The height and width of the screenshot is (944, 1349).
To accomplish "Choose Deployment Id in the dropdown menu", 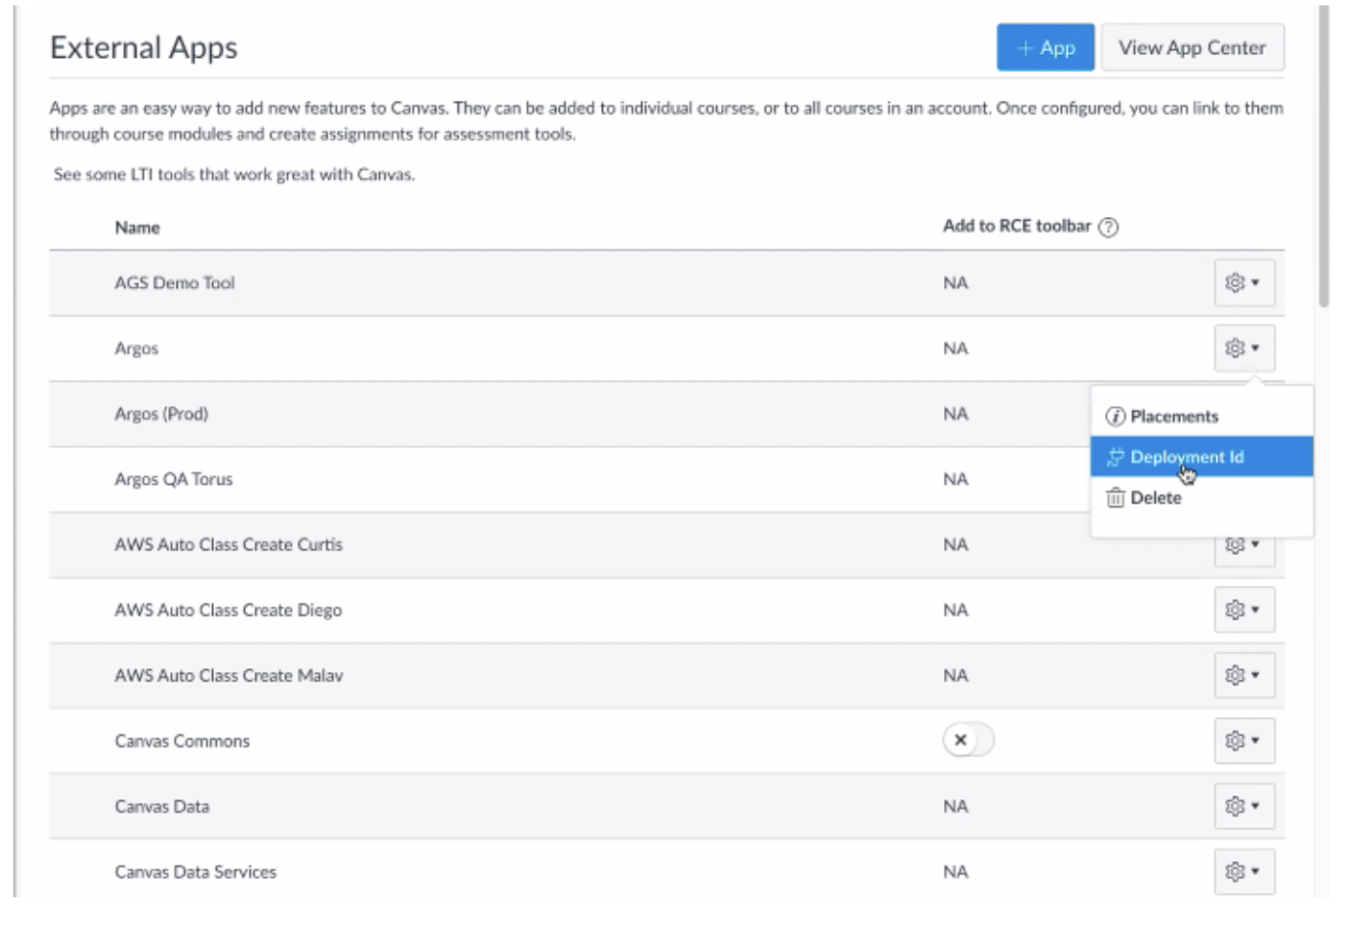I will (x=1187, y=457).
